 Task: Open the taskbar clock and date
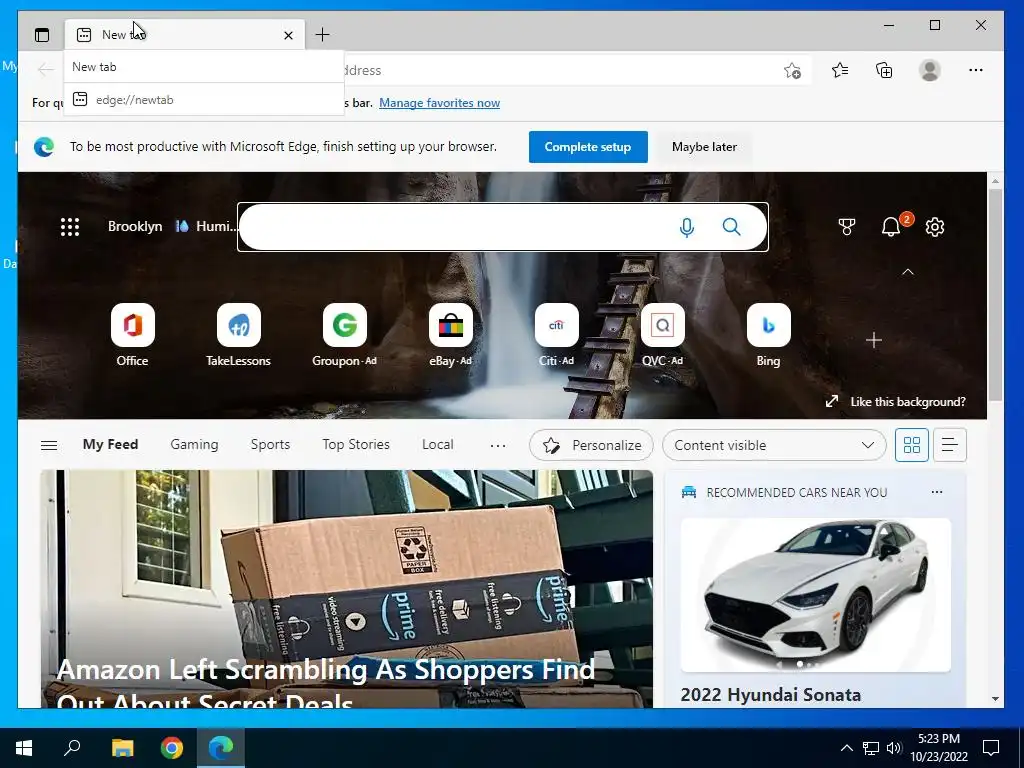pyautogui.click(x=939, y=748)
